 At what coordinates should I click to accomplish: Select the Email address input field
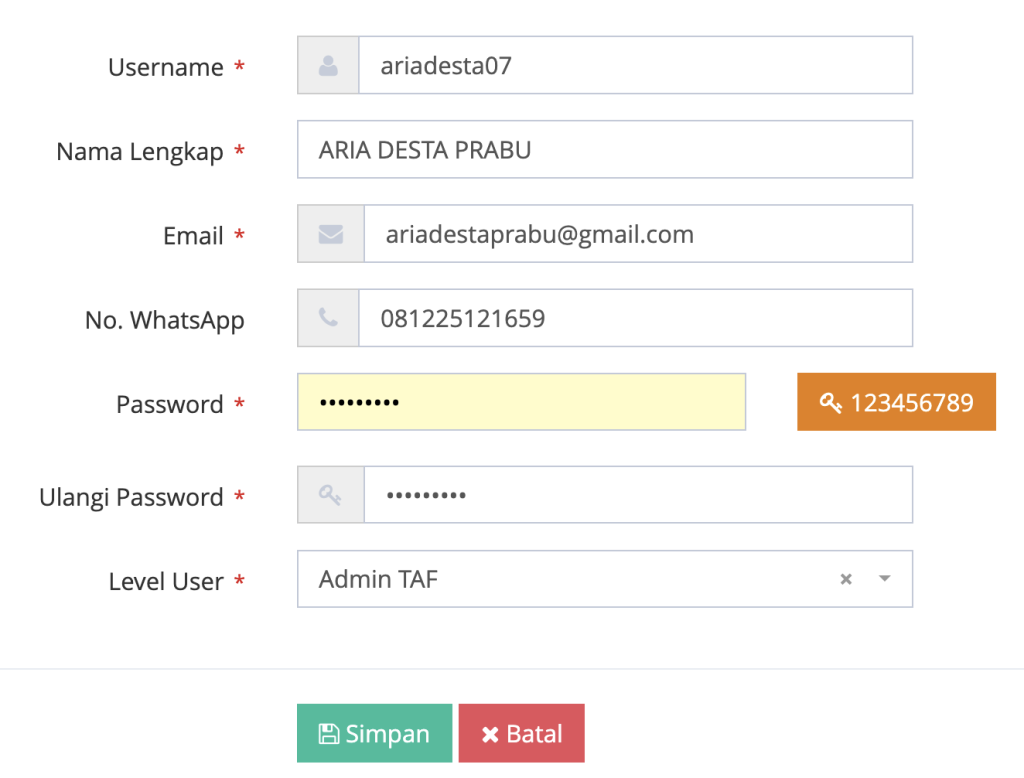[638, 234]
